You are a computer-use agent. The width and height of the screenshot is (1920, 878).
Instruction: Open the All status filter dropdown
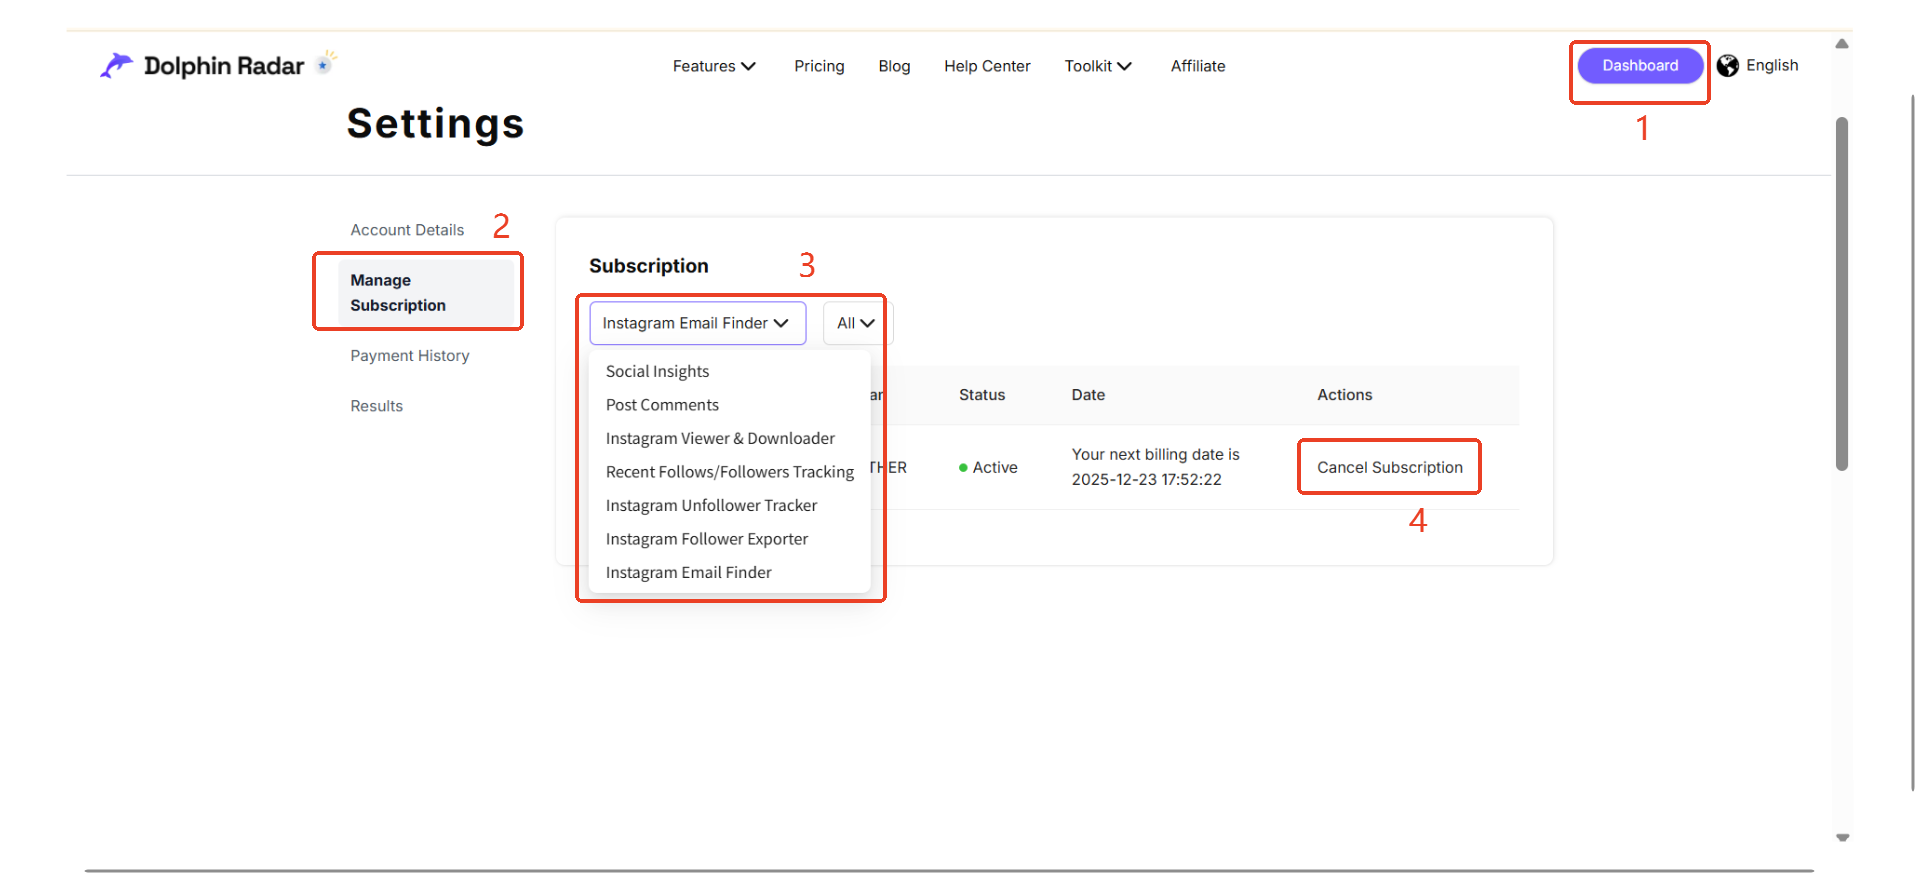click(856, 323)
